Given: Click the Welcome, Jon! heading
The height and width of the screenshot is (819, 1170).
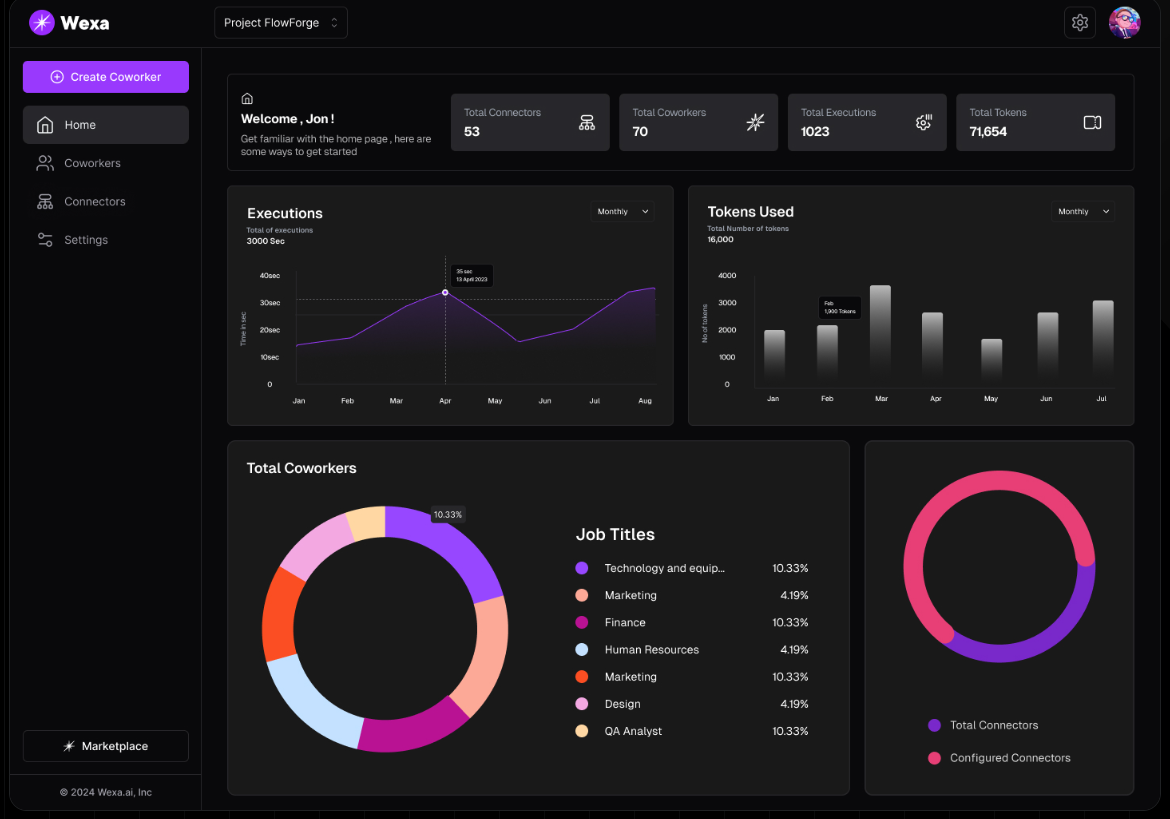Looking at the screenshot, I should tap(287, 119).
